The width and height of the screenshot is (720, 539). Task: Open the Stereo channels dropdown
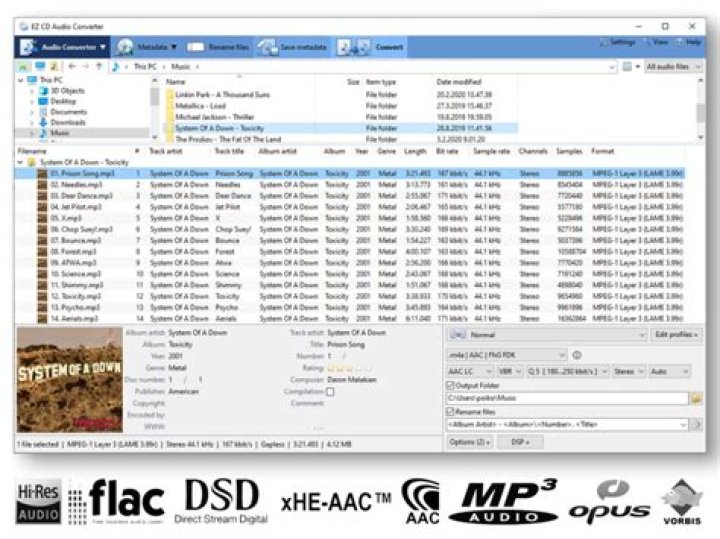[629, 371]
